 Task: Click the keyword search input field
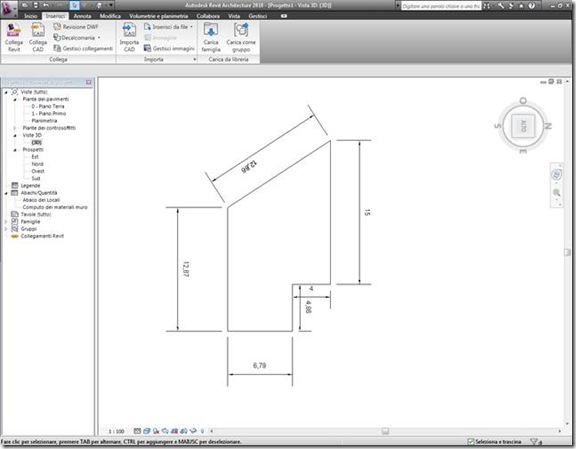441,6
